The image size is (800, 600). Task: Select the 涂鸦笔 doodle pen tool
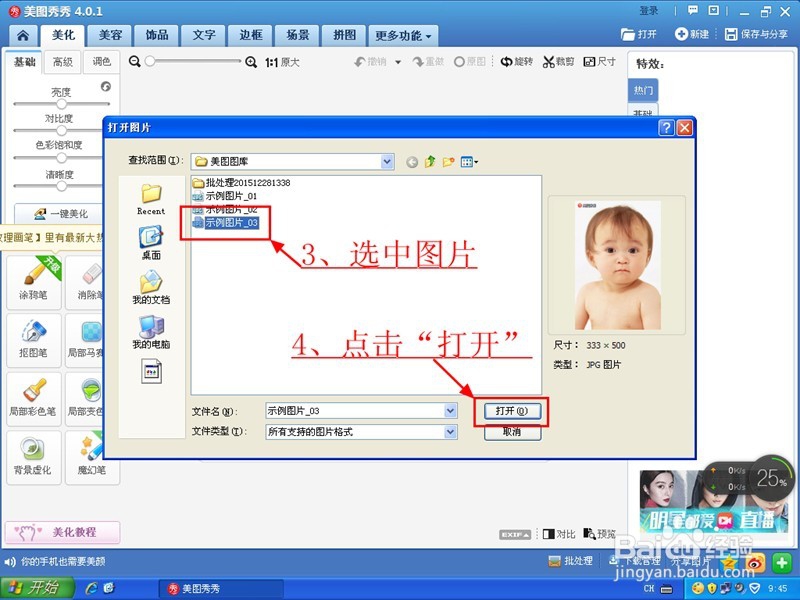point(33,283)
